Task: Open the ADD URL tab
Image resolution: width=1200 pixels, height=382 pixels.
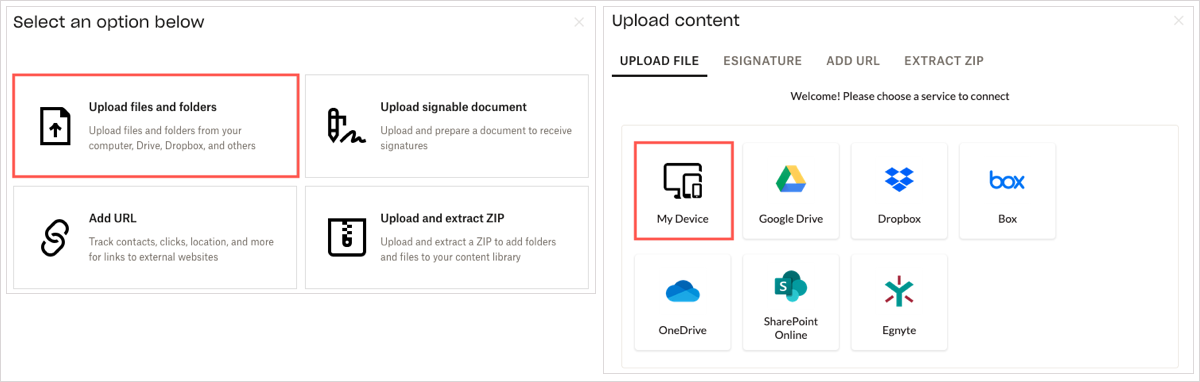Action: tap(853, 61)
